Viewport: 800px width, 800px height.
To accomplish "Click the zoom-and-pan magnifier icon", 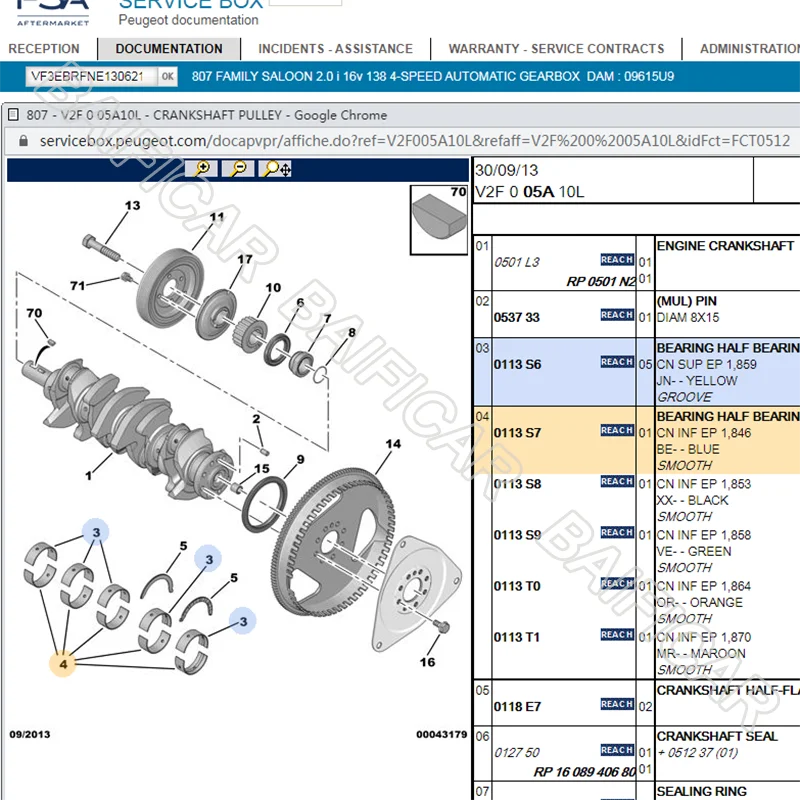I will click(276, 168).
